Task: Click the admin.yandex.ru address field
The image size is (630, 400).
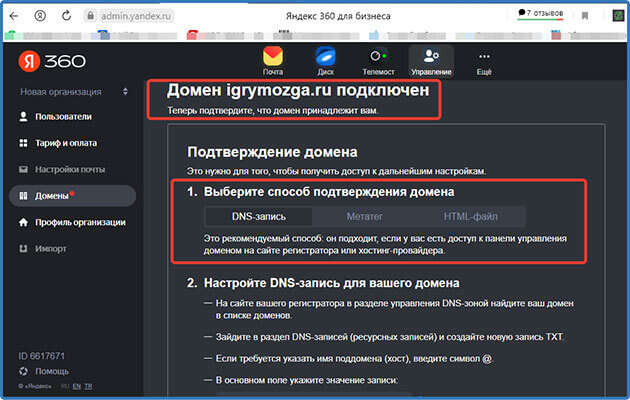Action: pyautogui.click(x=136, y=16)
